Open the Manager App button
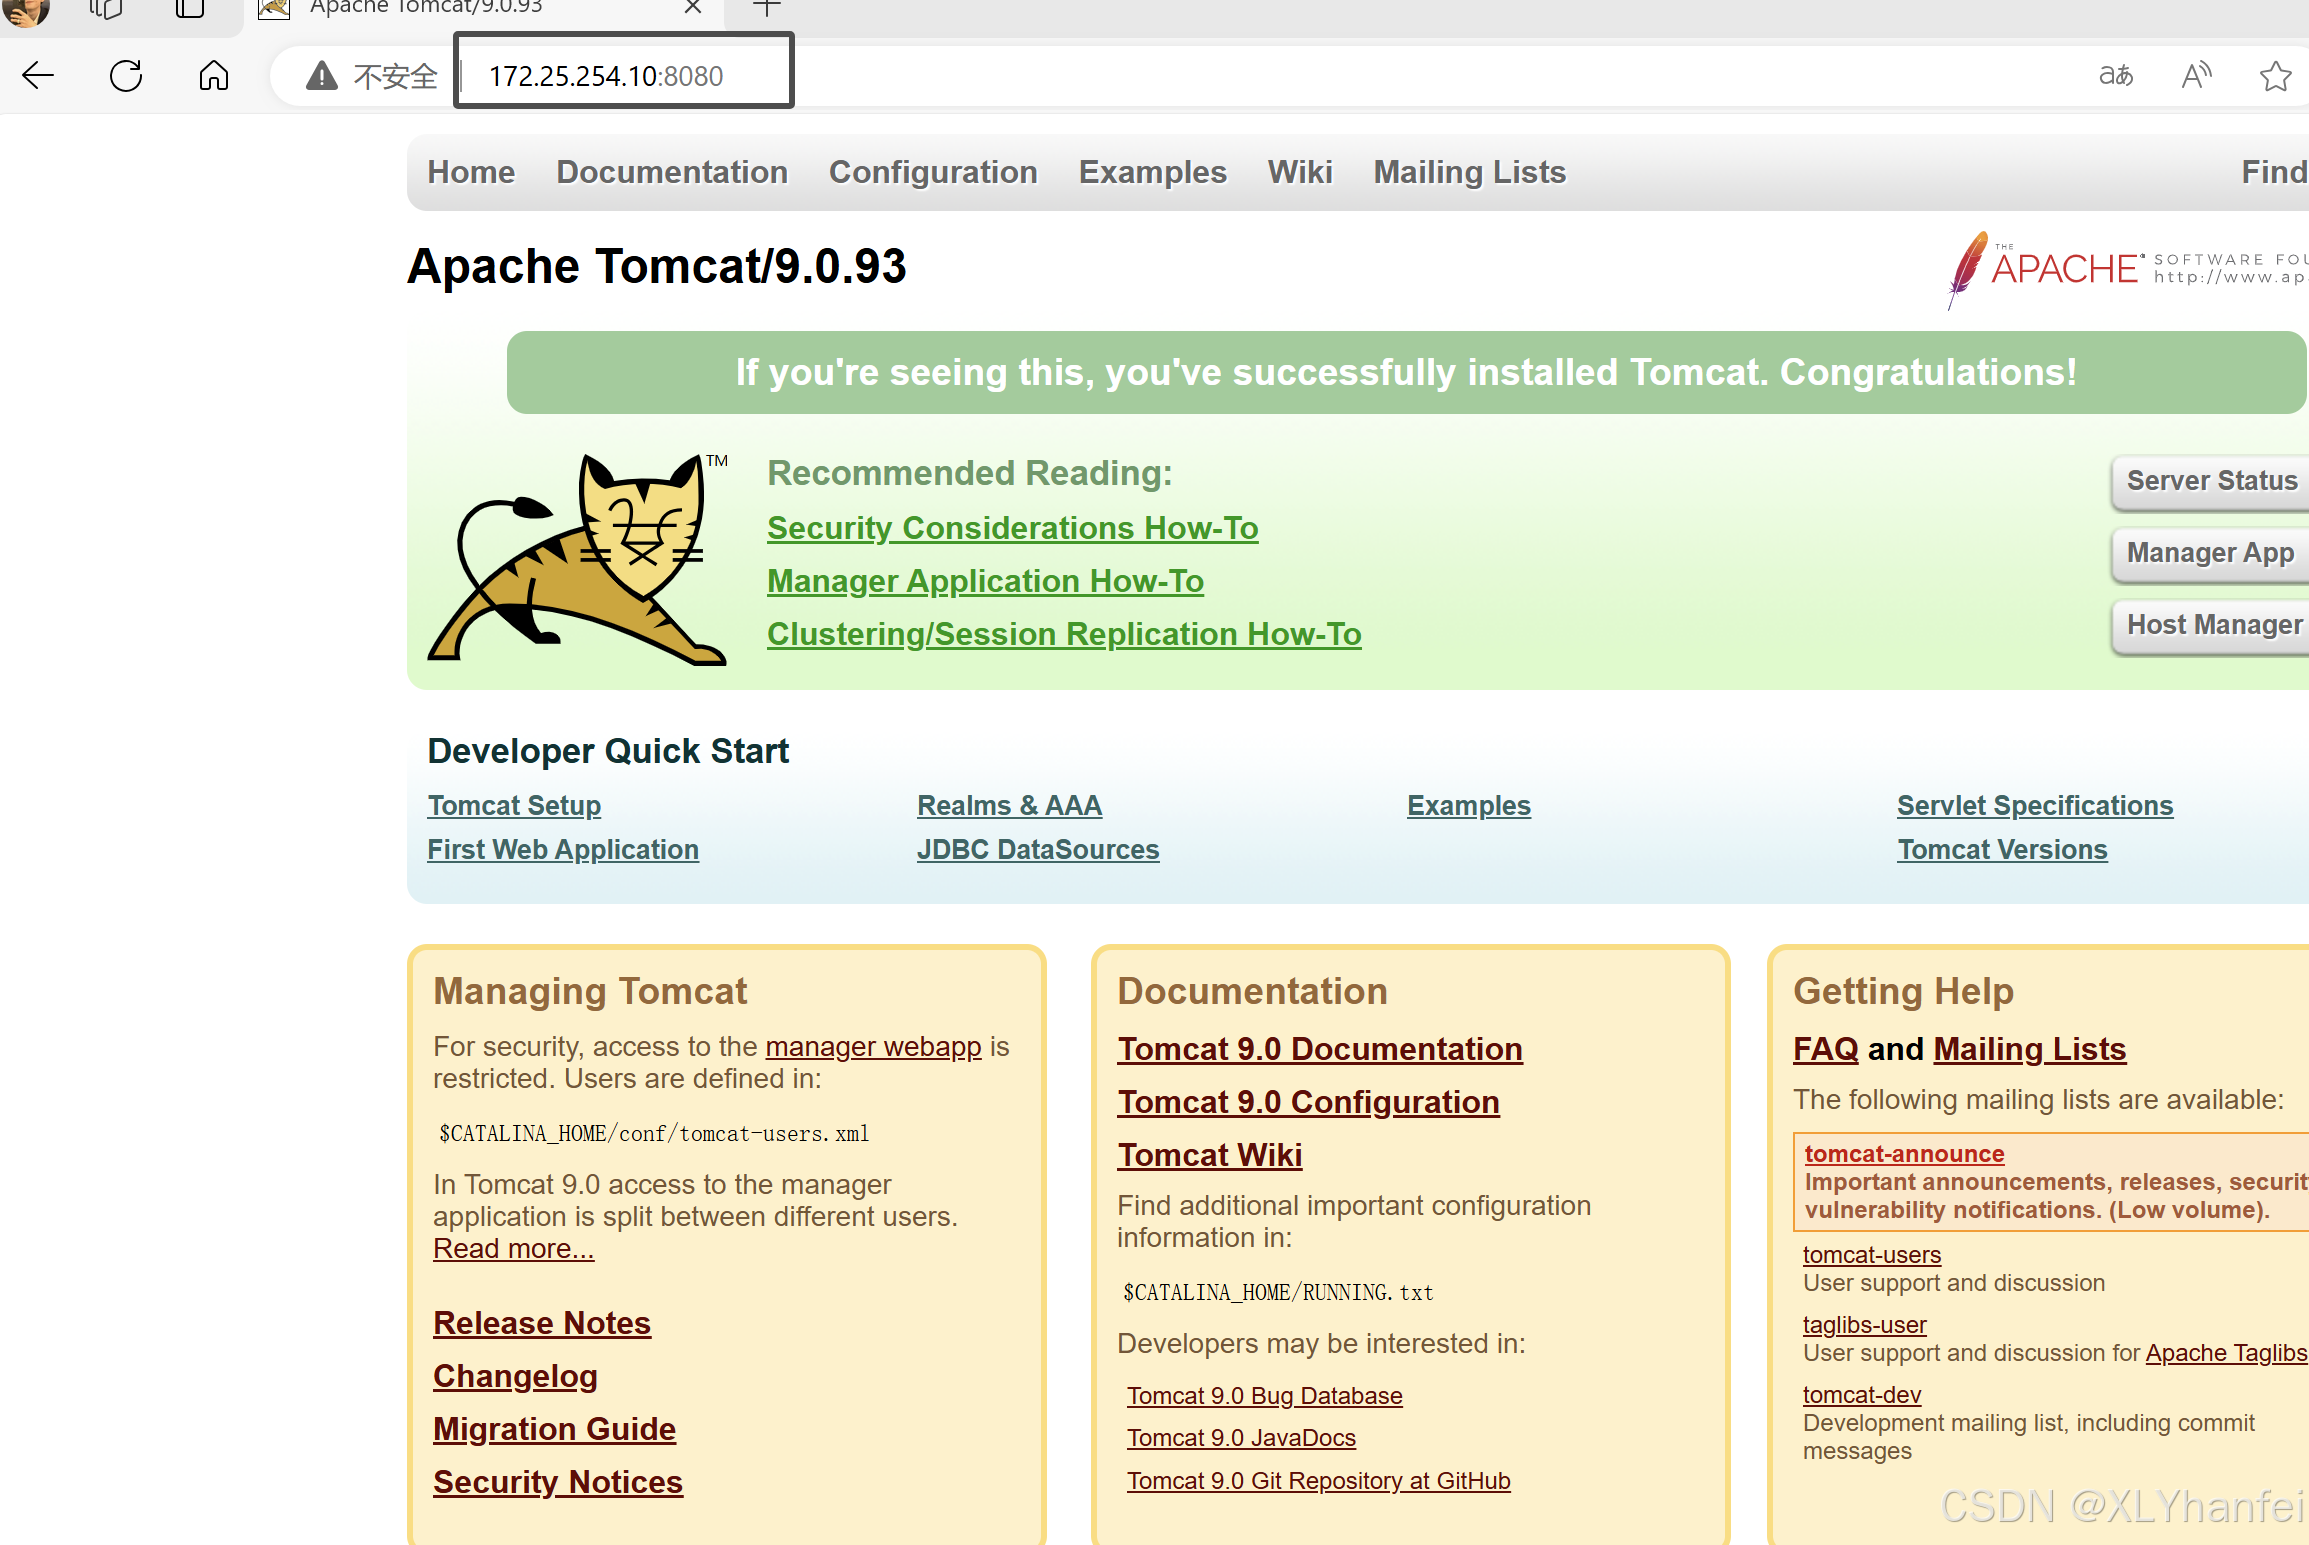 tap(2210, 553)
